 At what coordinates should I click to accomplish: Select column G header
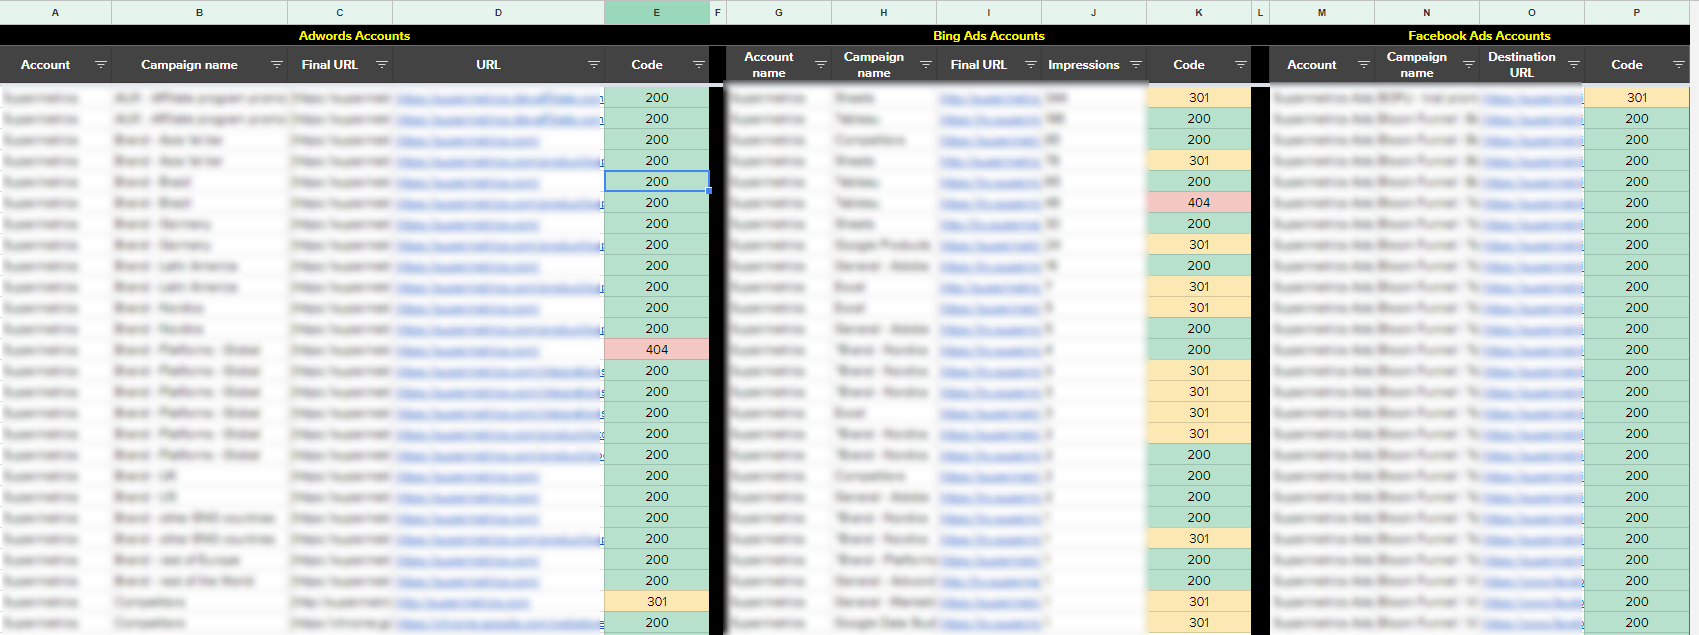pos(779,13)
